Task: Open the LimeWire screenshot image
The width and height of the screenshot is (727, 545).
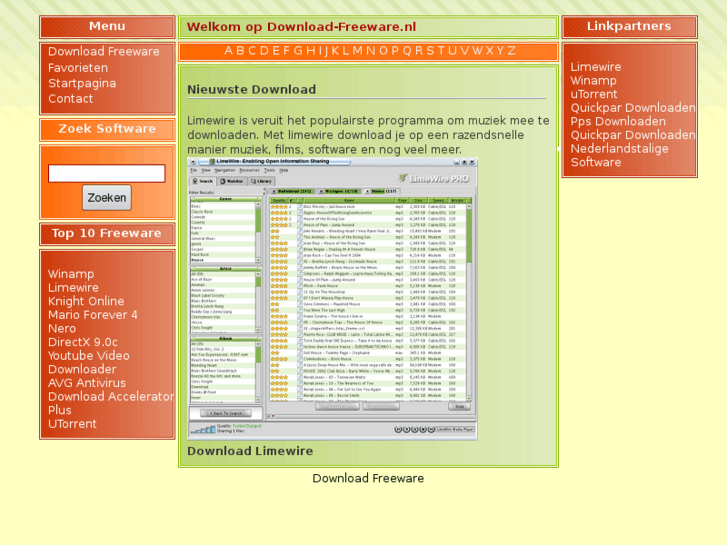Action: (332, 299)
